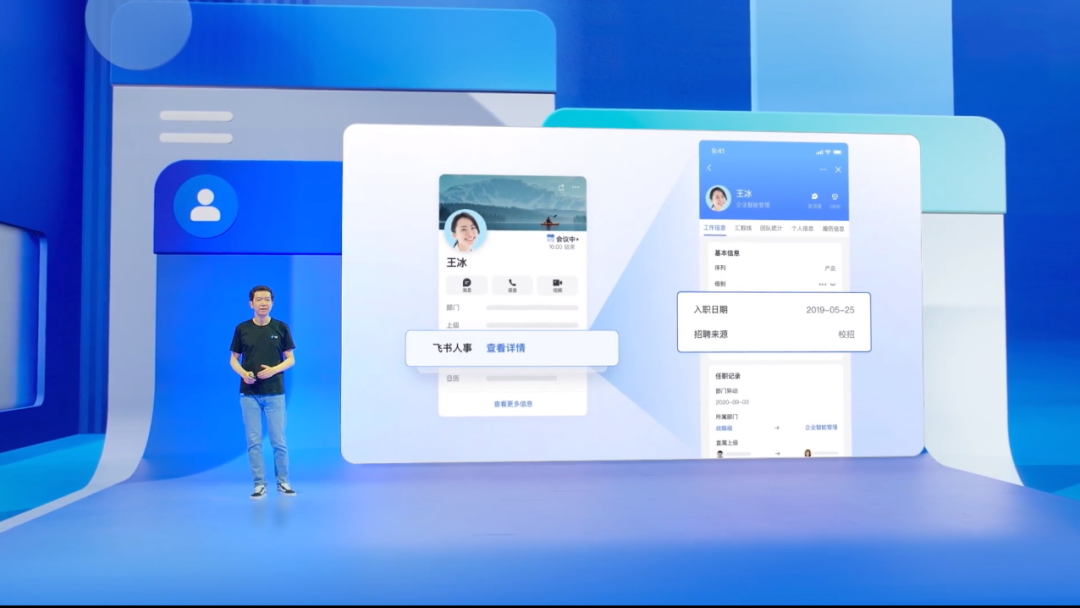1080x608 pixels.
Task: Tap the share icon on profile card cover
Action: (x=561, y=187)
